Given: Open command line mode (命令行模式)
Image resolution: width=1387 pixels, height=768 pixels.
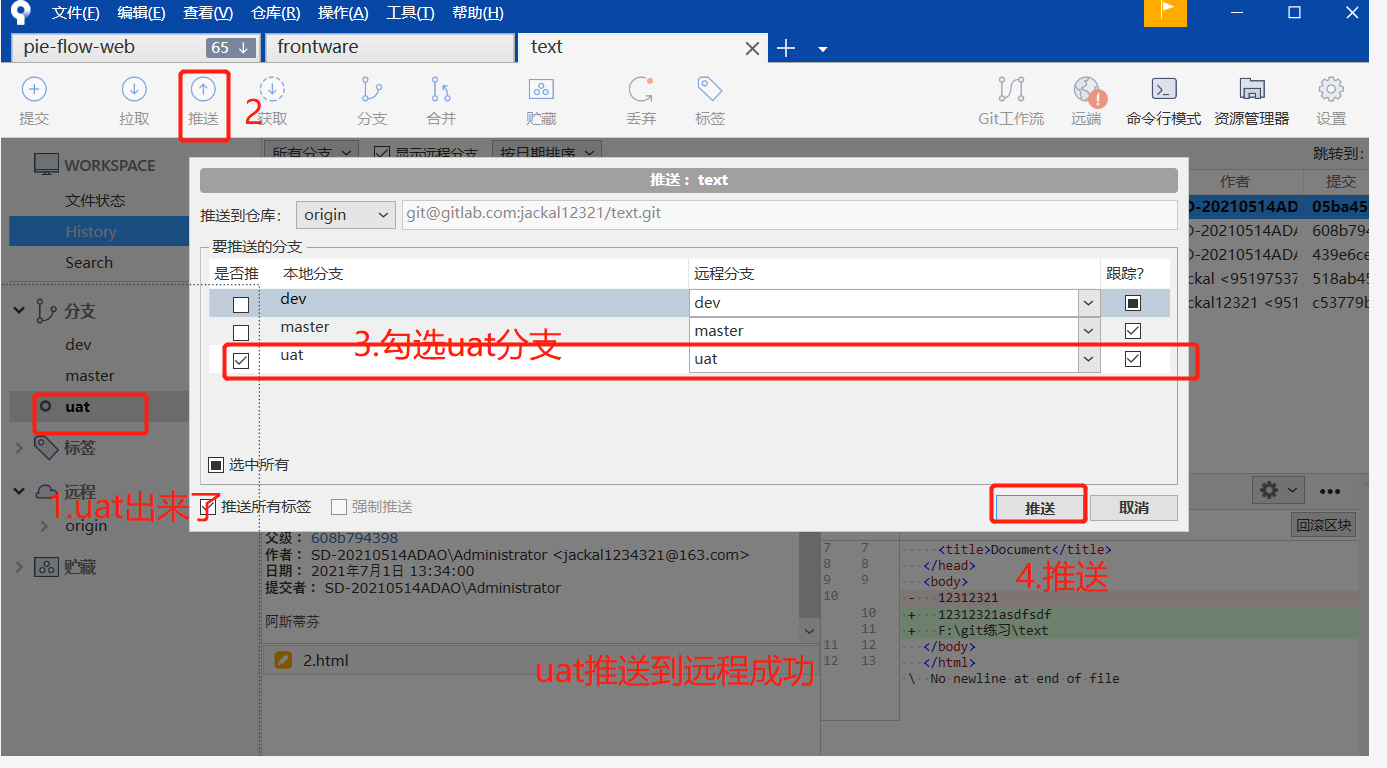Looking at the screenshot, I should point(1164,90).
